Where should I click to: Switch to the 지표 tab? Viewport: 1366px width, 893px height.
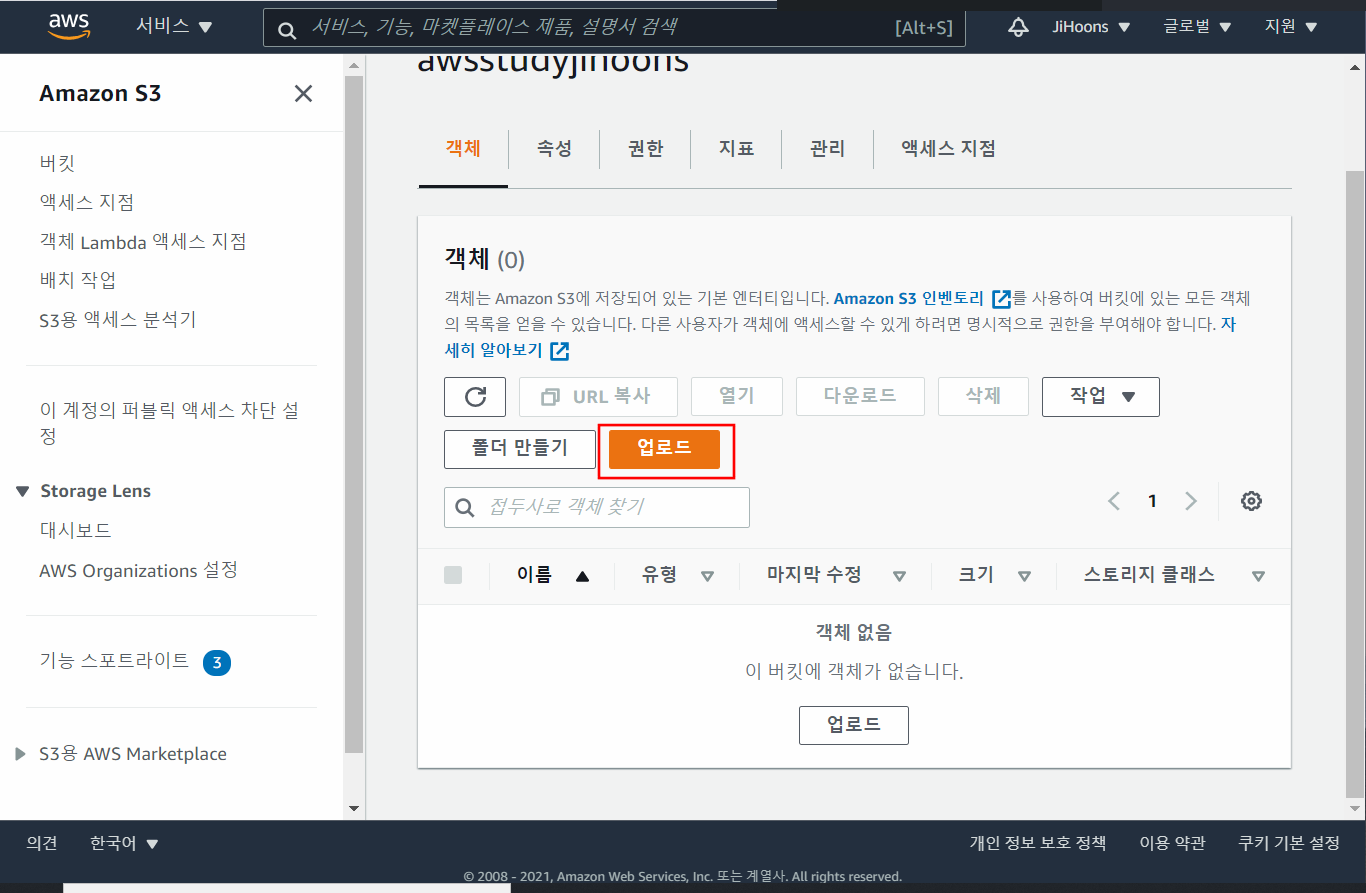(736, 149)
